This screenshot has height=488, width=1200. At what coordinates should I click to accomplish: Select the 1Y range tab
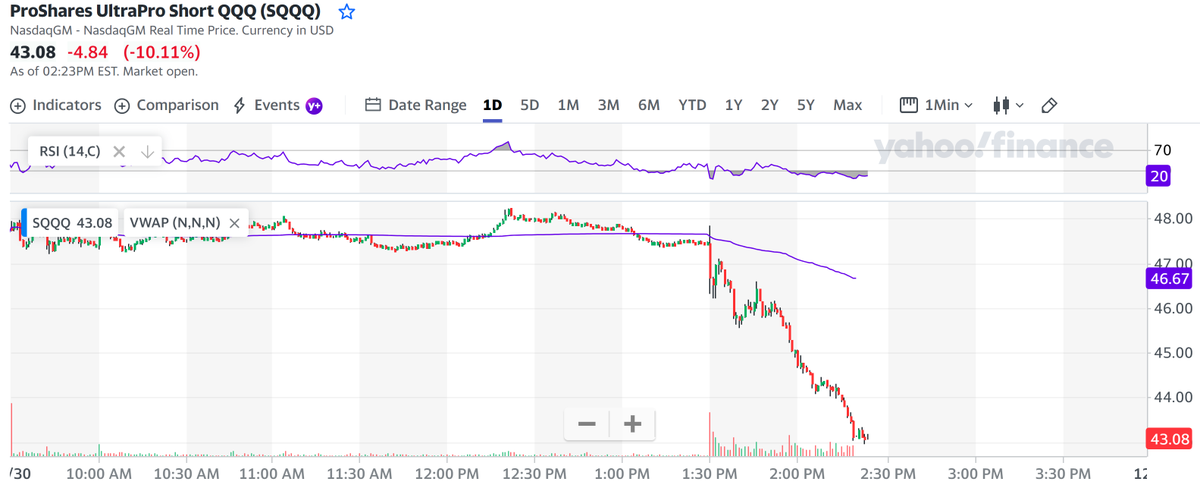734,105
